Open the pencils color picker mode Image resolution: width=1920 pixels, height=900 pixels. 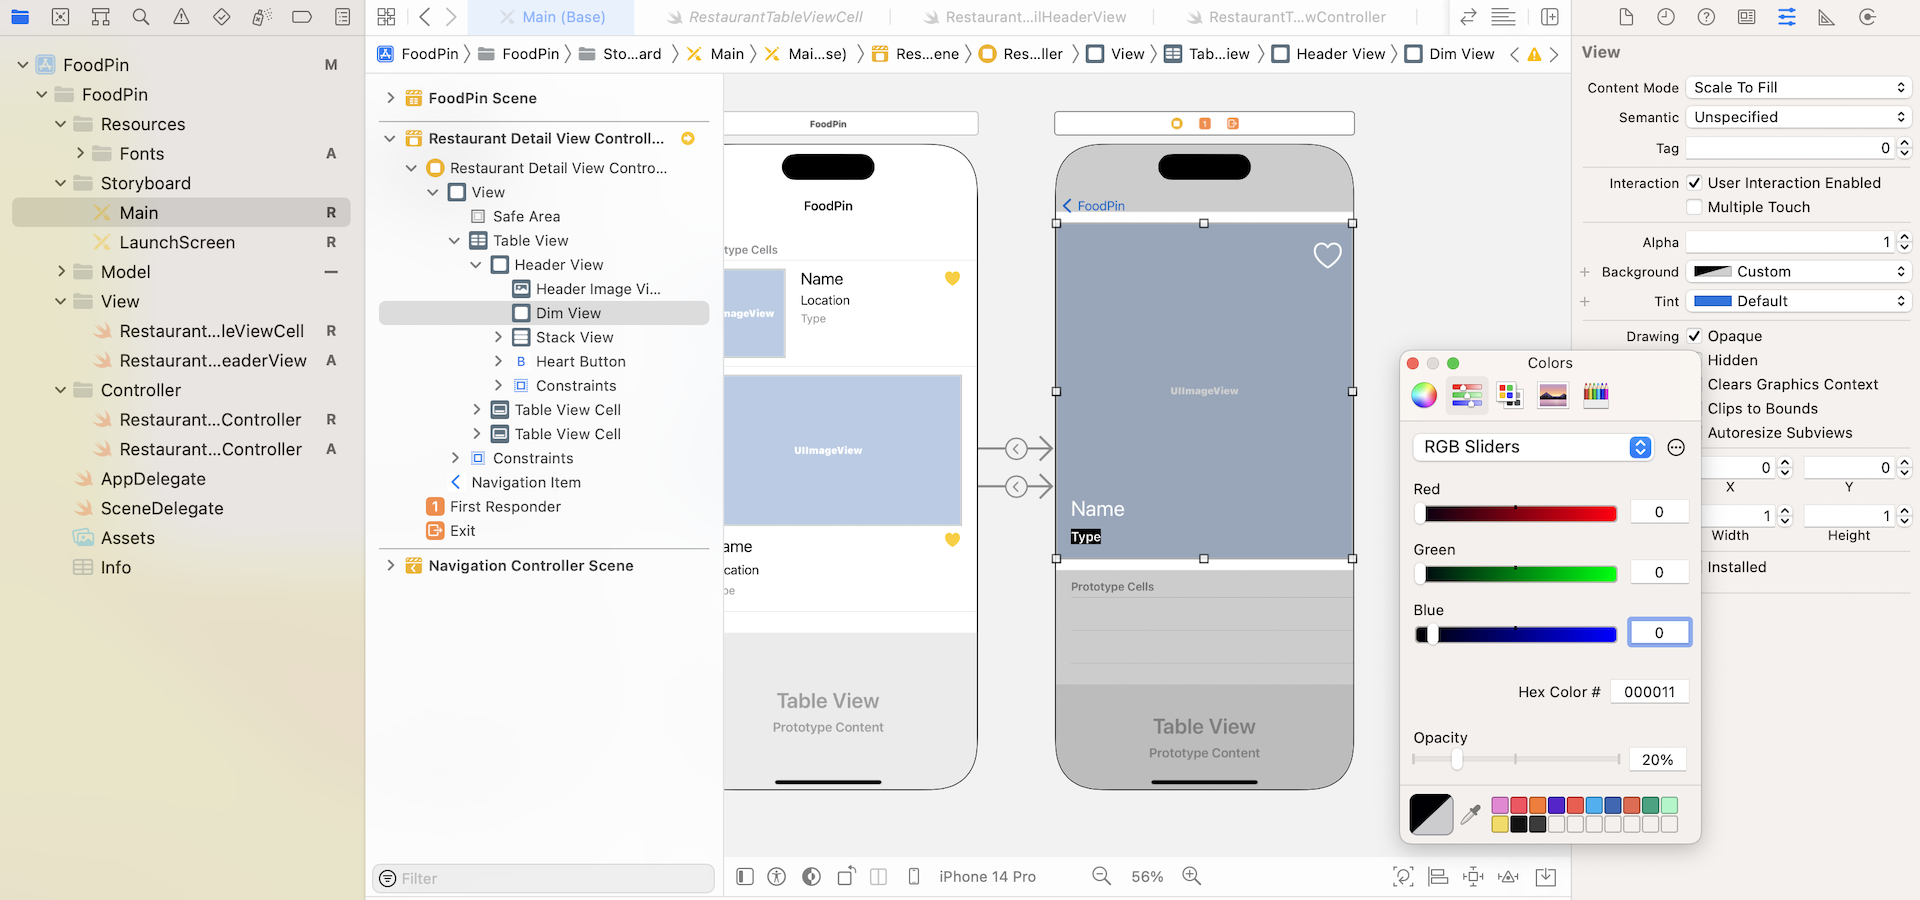pyautogui.click(x=1596, y=395)
